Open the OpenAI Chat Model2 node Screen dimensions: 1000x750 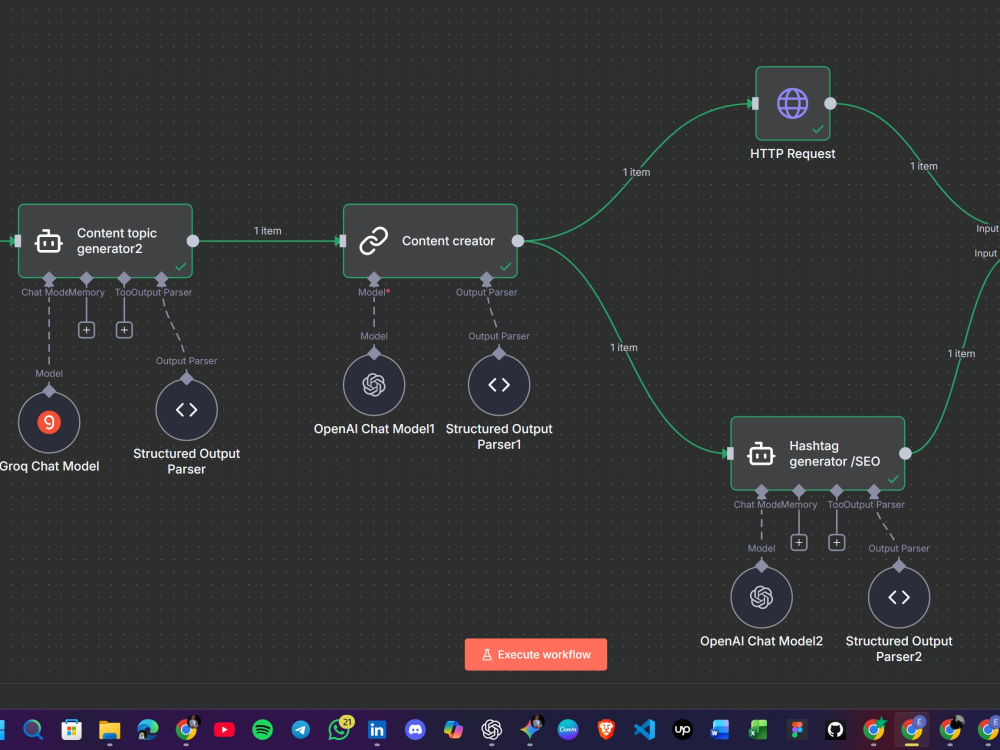[761, 597]
